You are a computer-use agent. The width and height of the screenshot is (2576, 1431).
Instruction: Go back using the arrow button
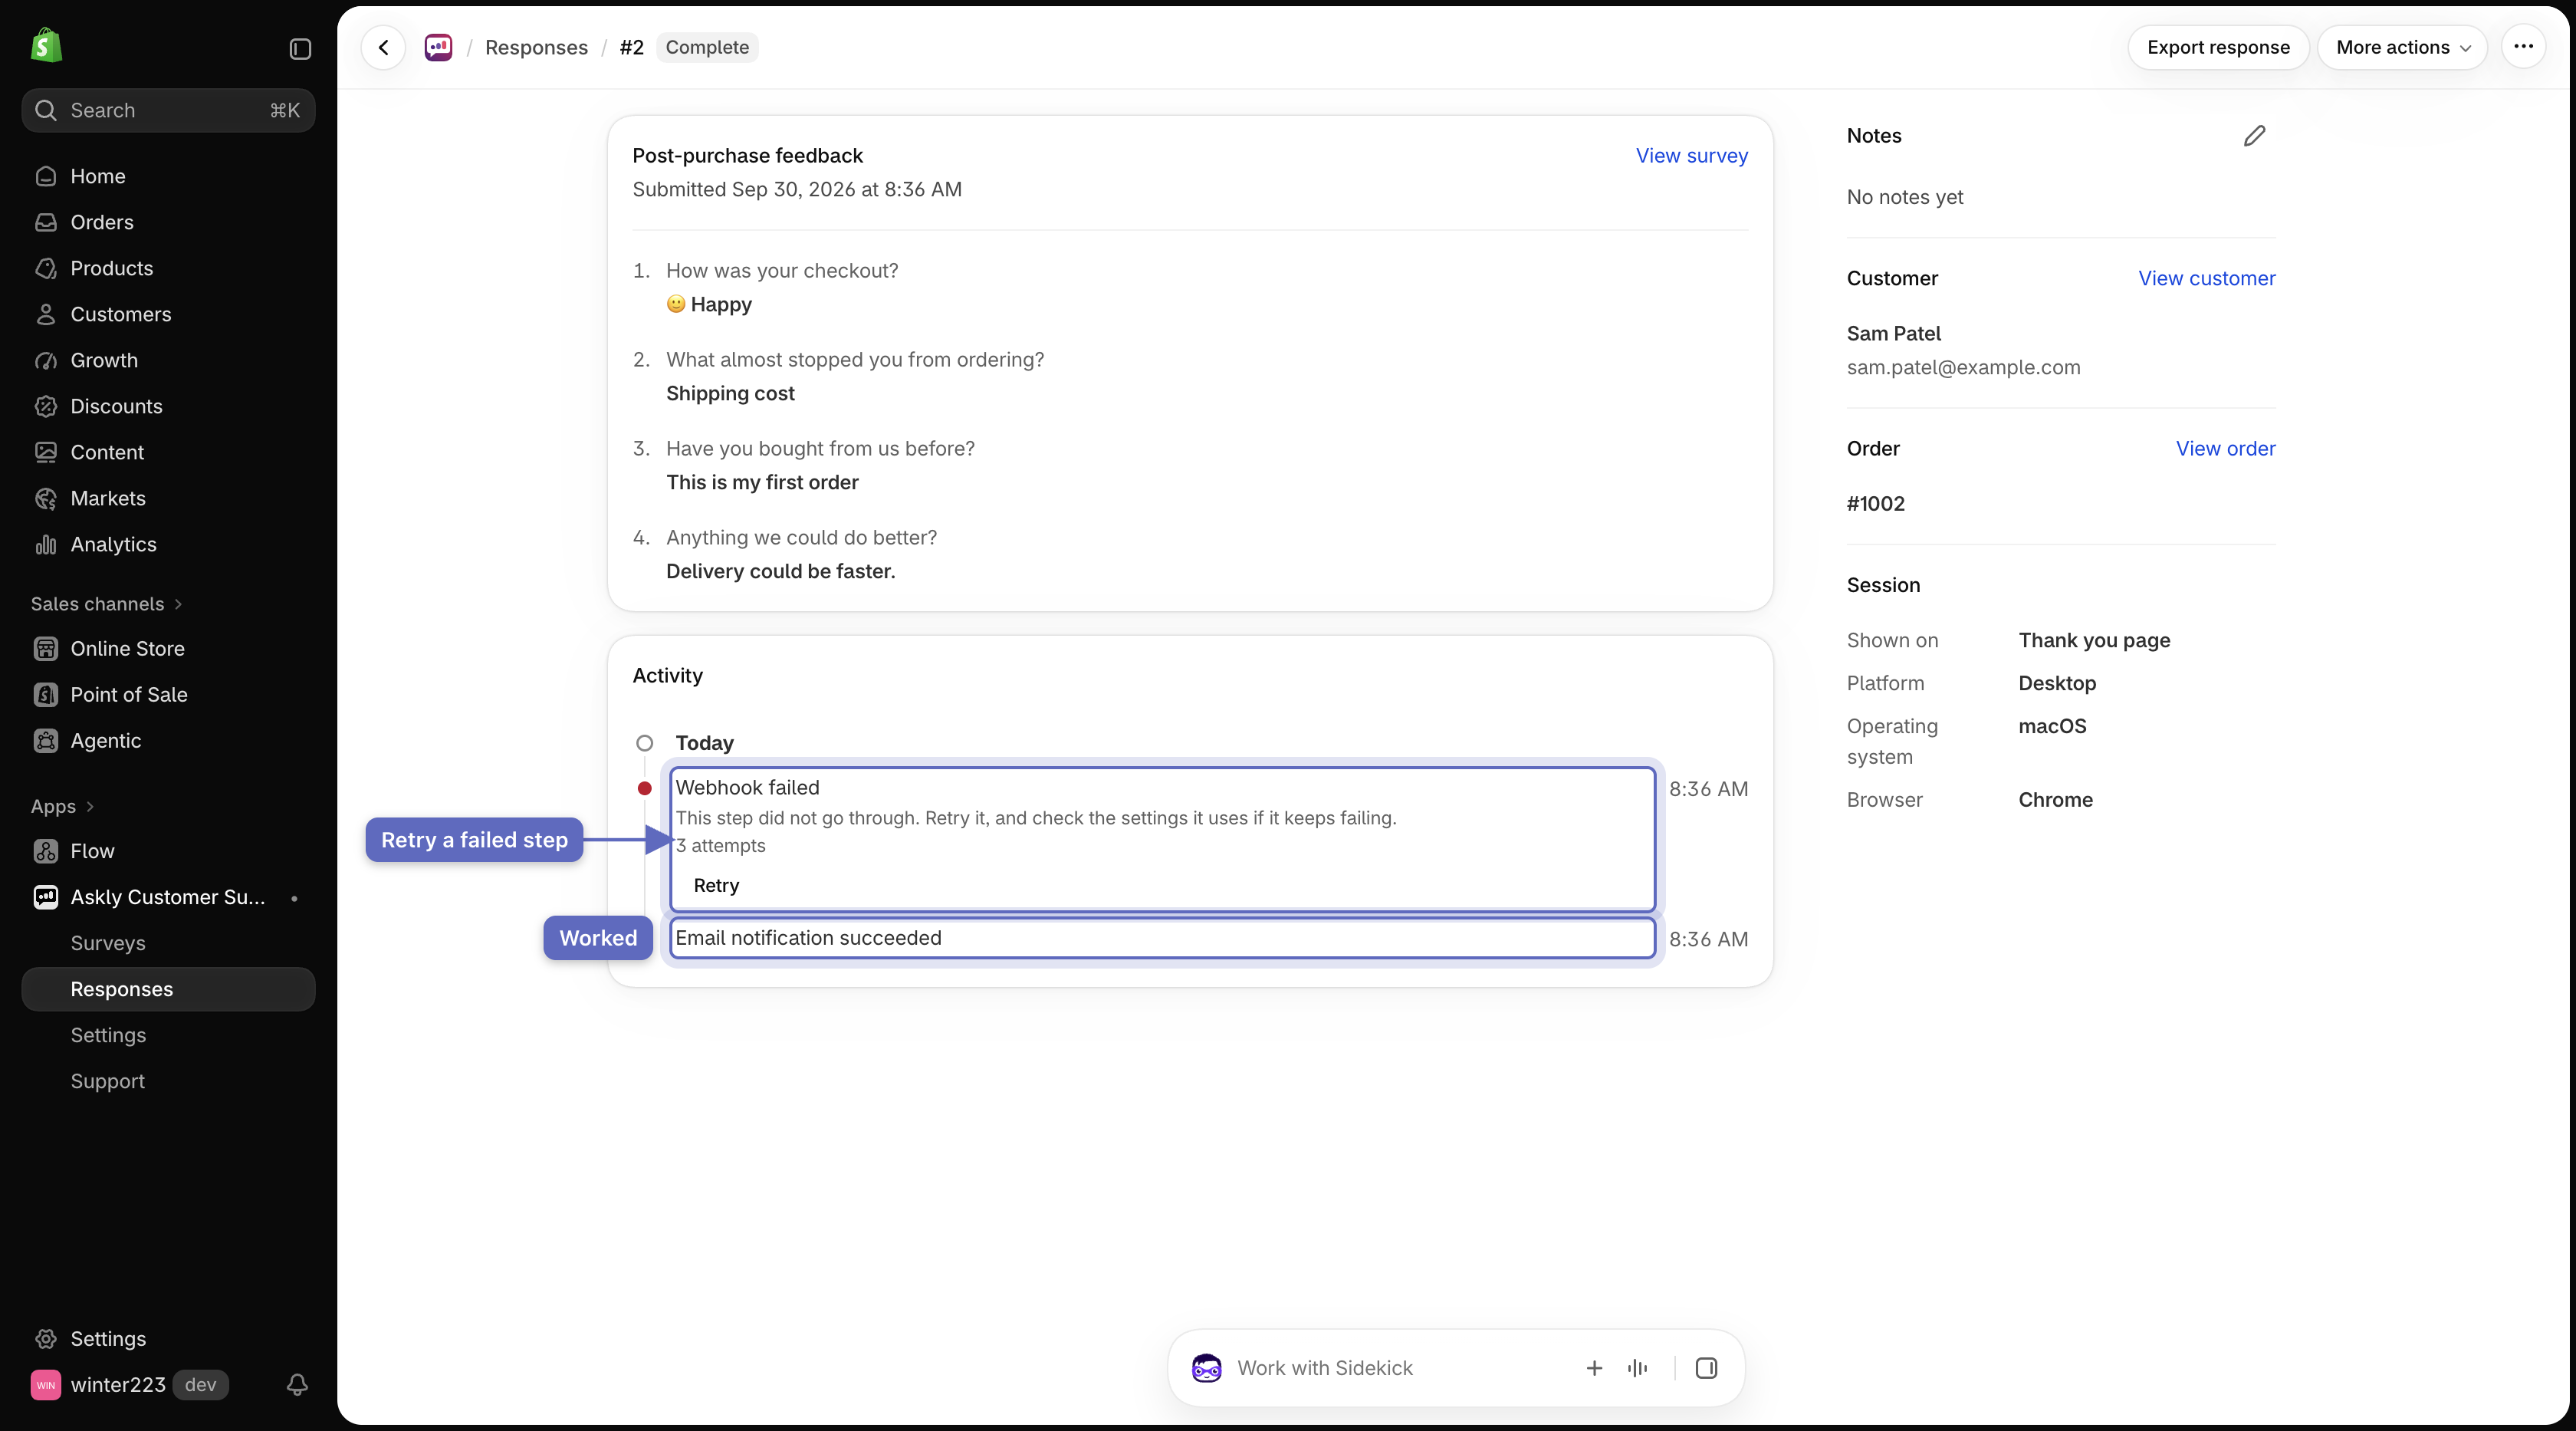383,47
